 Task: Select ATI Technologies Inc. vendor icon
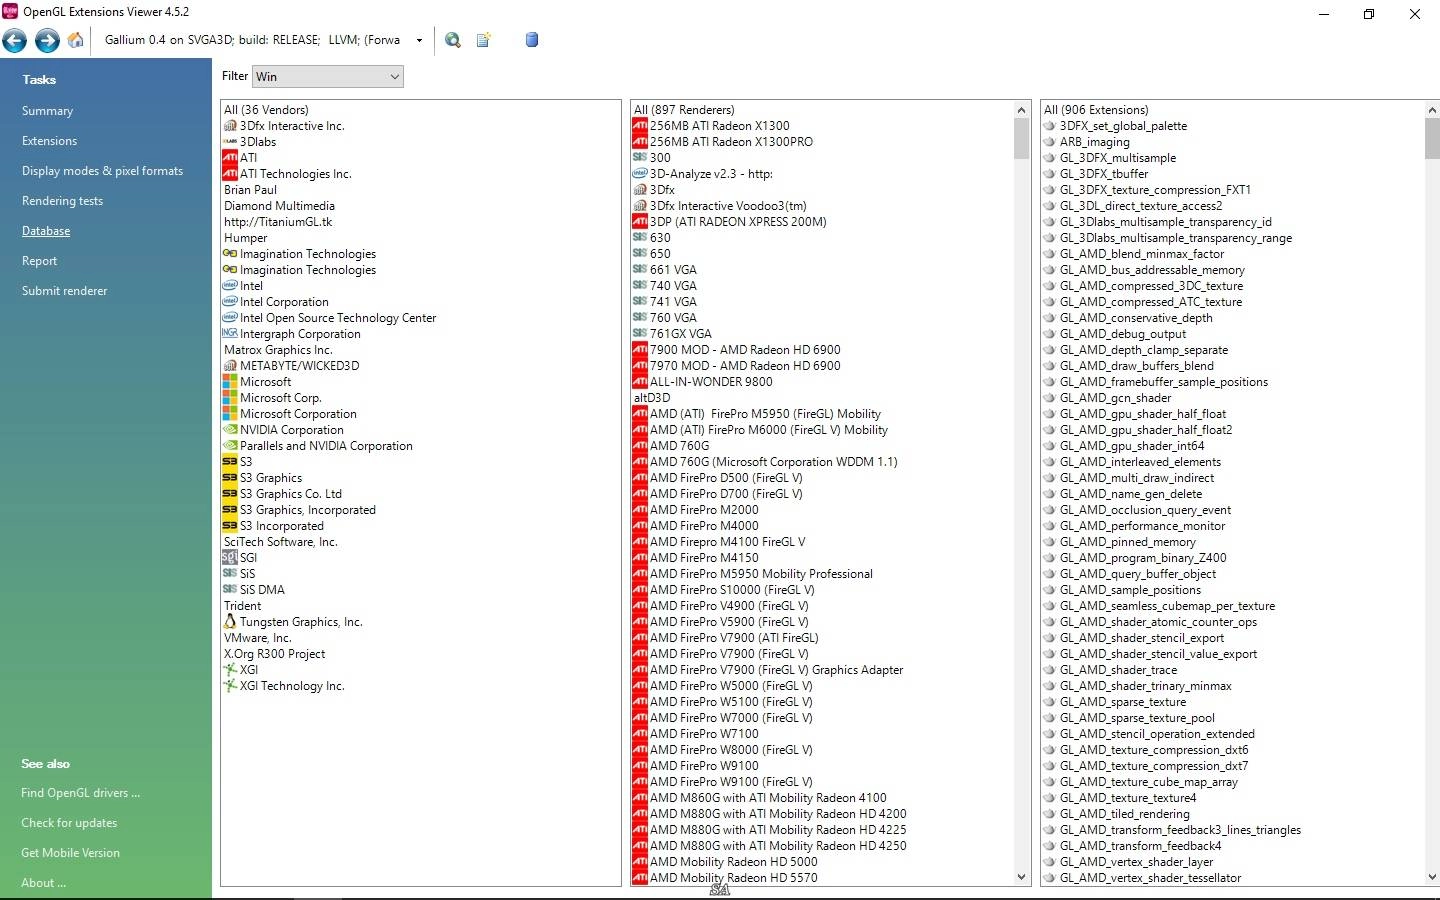tap(230, 174)
